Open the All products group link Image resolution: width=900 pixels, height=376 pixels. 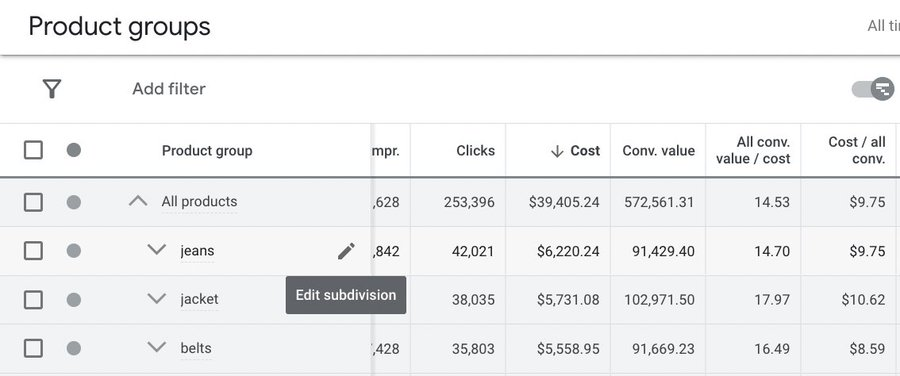tap(199, 202)
